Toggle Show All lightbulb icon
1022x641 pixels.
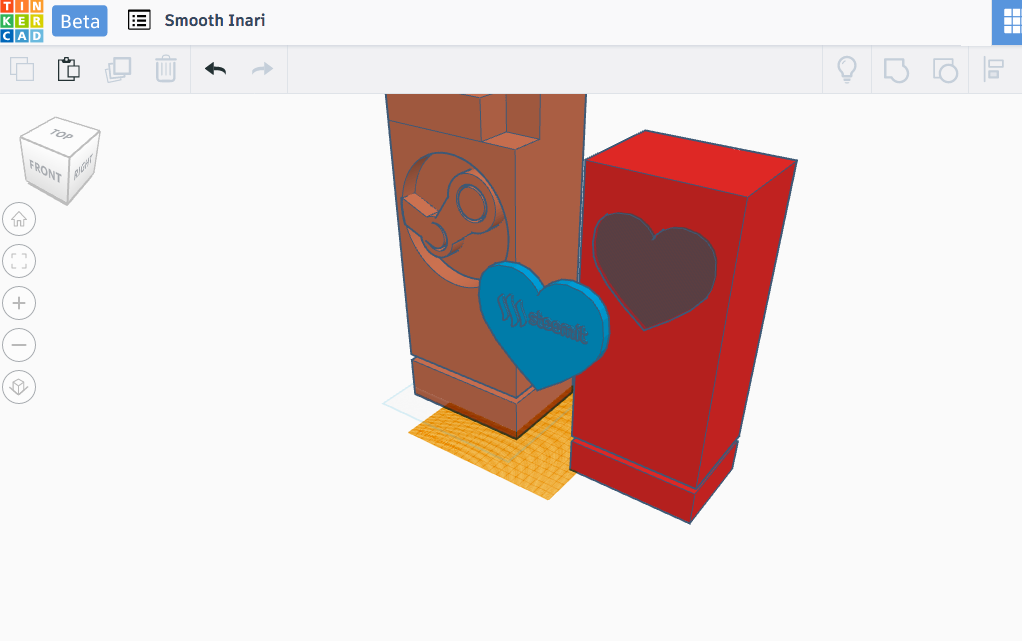[x=847, y=69]
